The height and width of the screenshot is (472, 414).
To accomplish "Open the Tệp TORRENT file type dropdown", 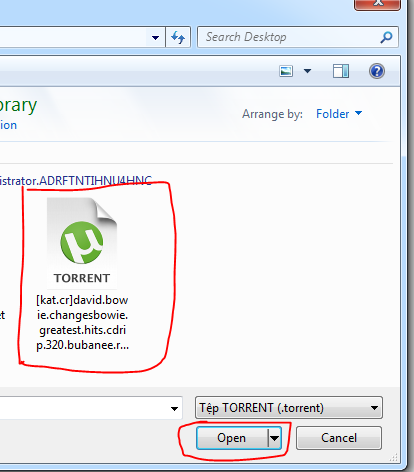I will point(289,408).
